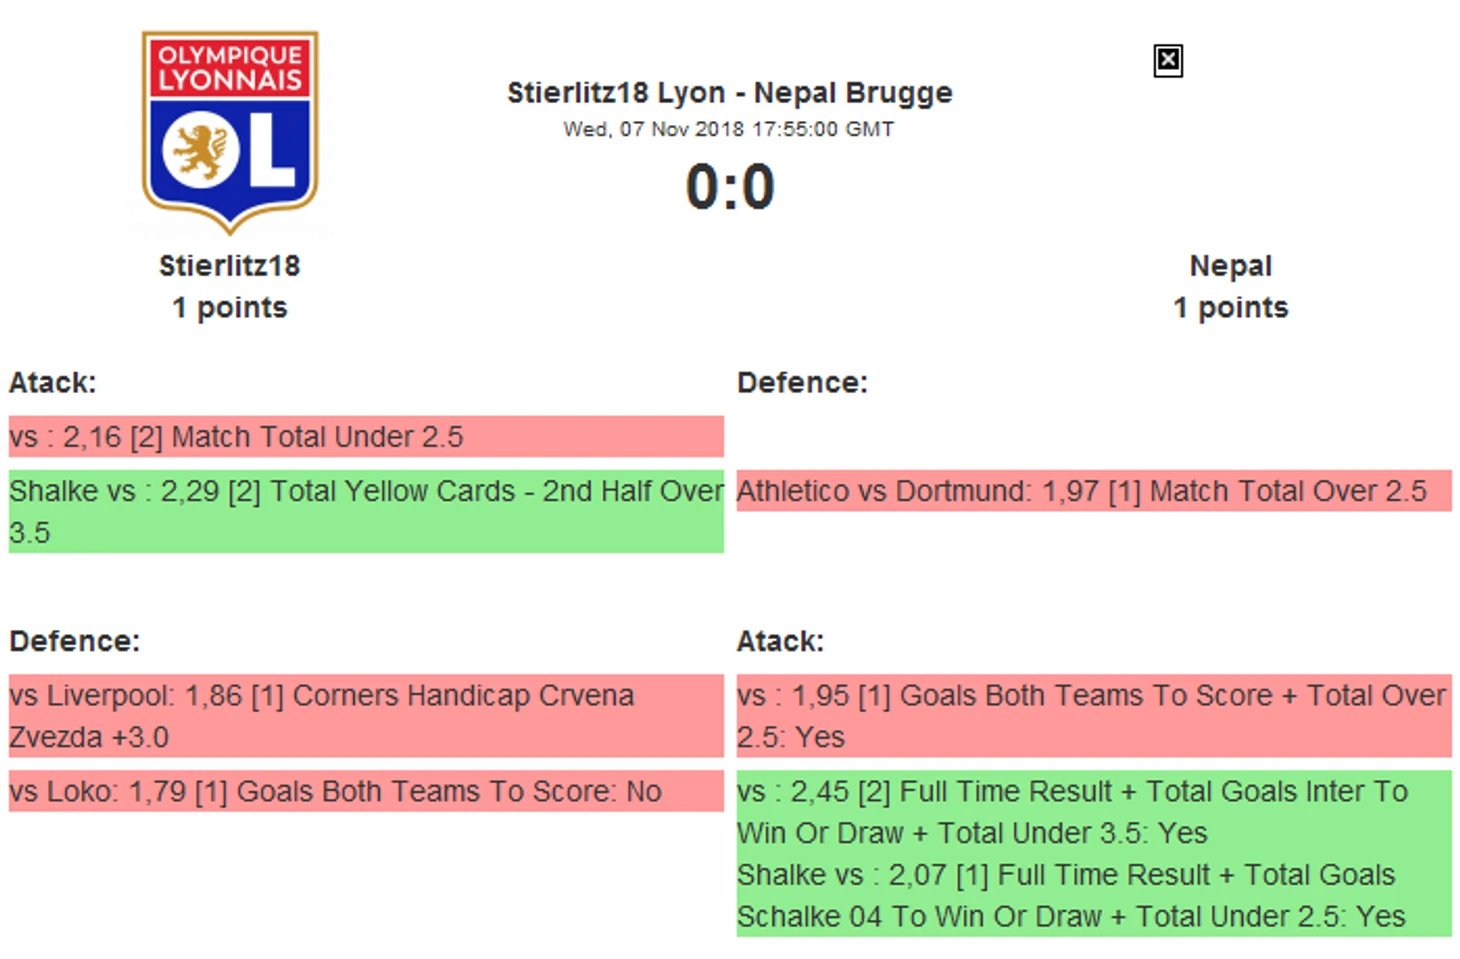
Task: Click the Atack heading on right side
Action: click(x=780, y=641)
